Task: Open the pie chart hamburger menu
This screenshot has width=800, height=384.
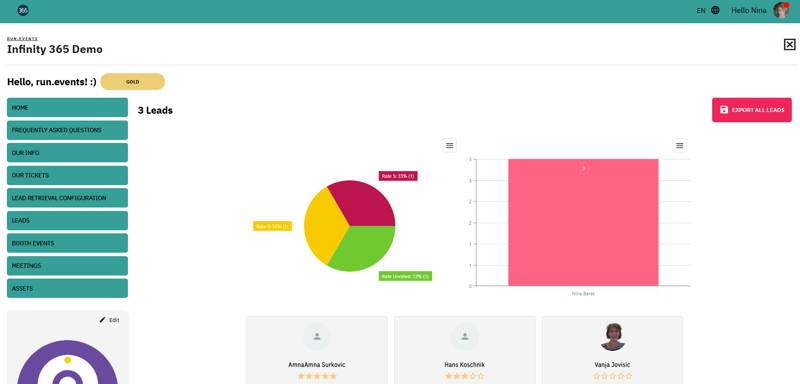Action: 449,145
